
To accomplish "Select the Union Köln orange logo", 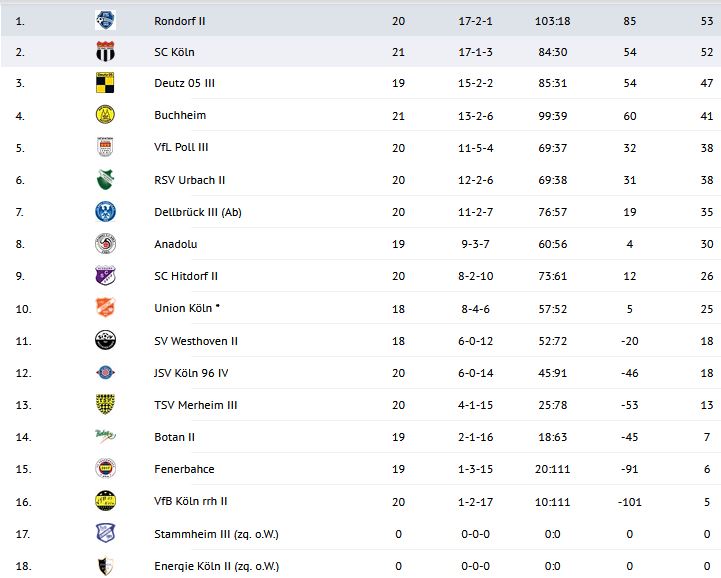I will [105, 308].
